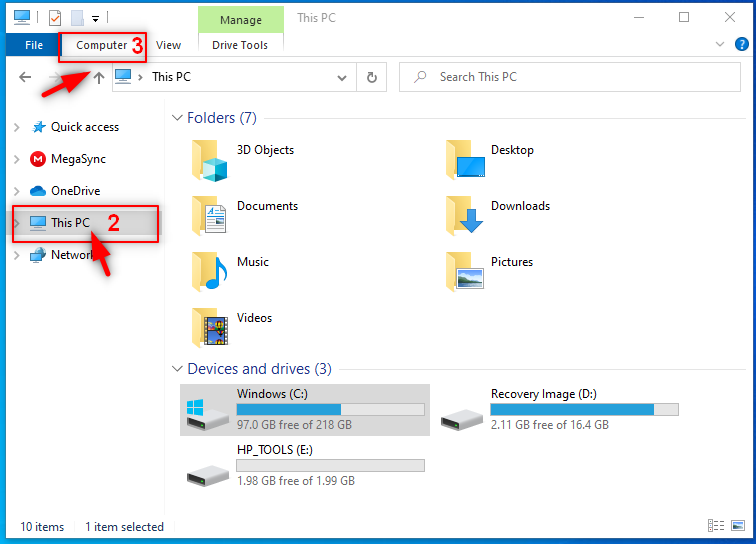Select This PC in navigation pane
756x544 pixels.
point(70,223)
